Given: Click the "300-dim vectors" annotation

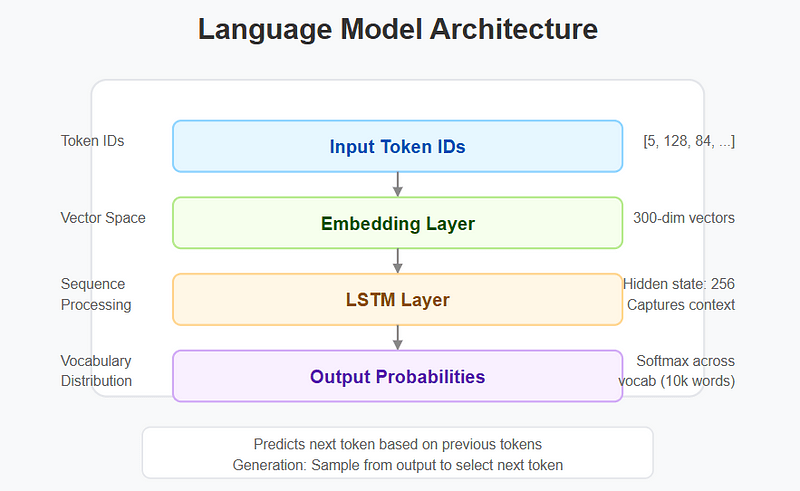Looking at the screenshot, I should point(684,217).
